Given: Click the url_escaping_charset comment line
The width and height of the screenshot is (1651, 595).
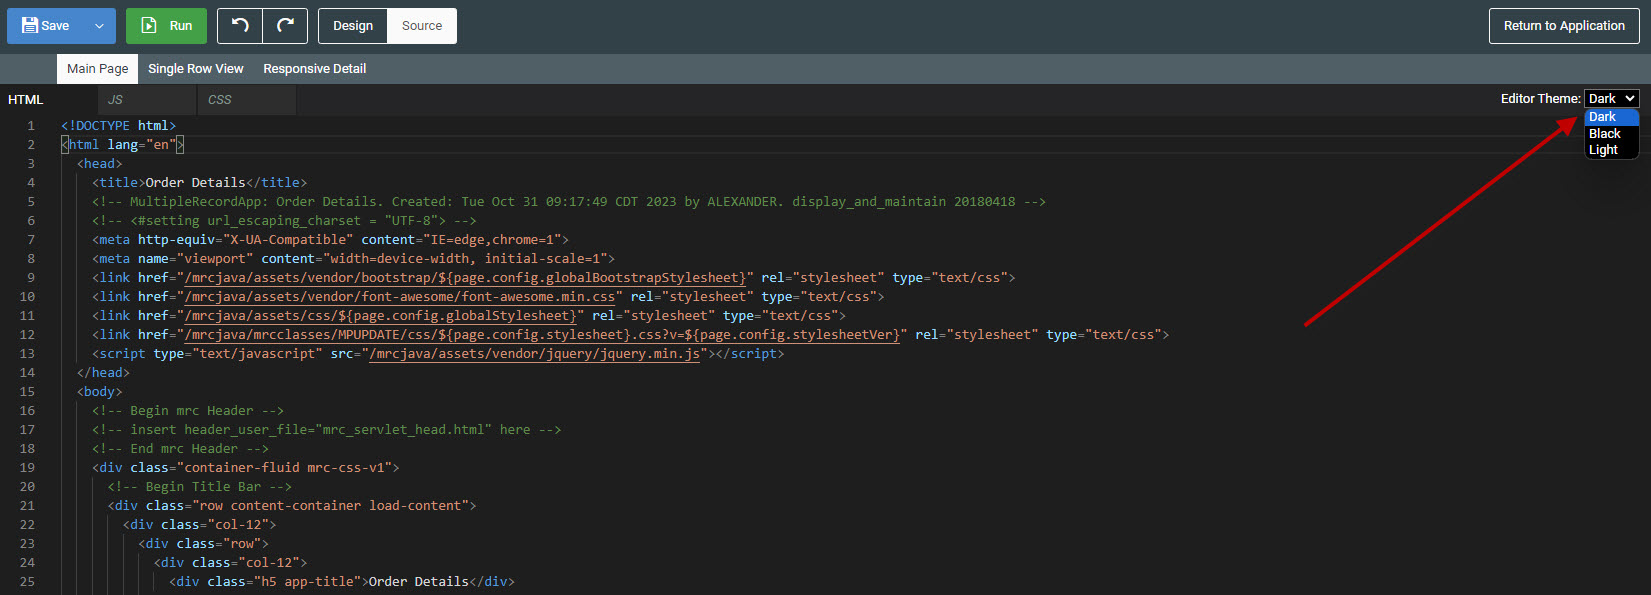Looking at the screenshot, I should (285, 221).
